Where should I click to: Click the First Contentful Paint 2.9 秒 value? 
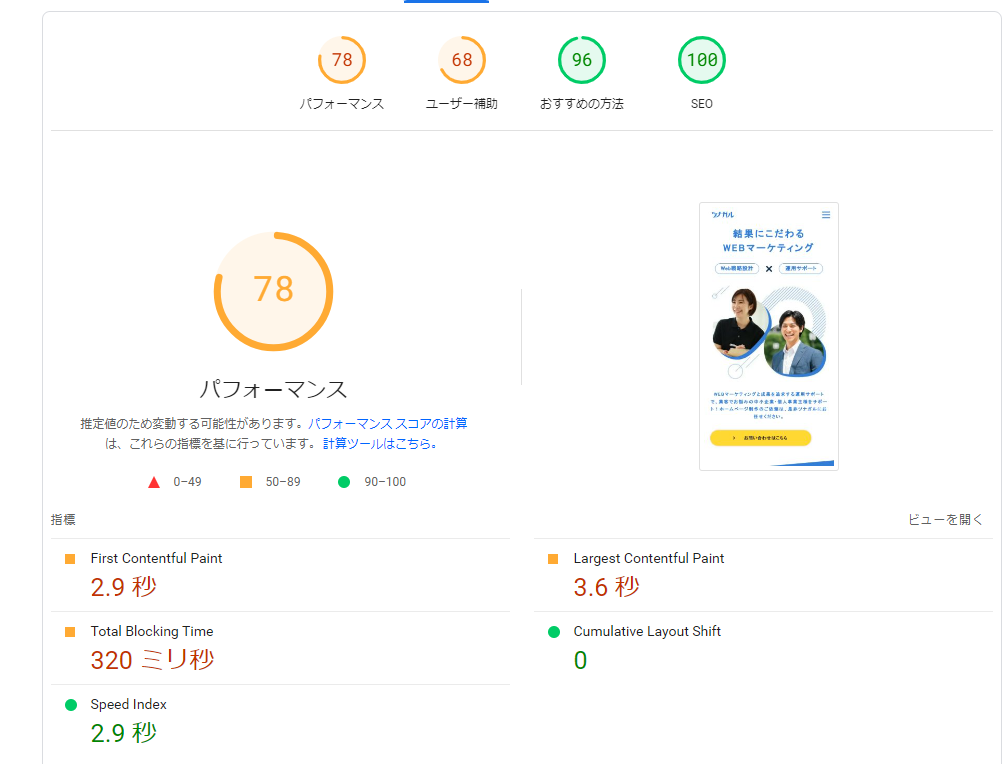click(124, 587)
